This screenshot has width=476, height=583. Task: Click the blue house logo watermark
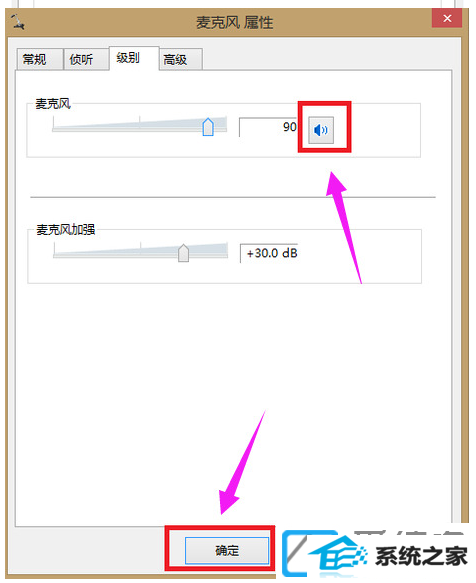coord(335,555)
